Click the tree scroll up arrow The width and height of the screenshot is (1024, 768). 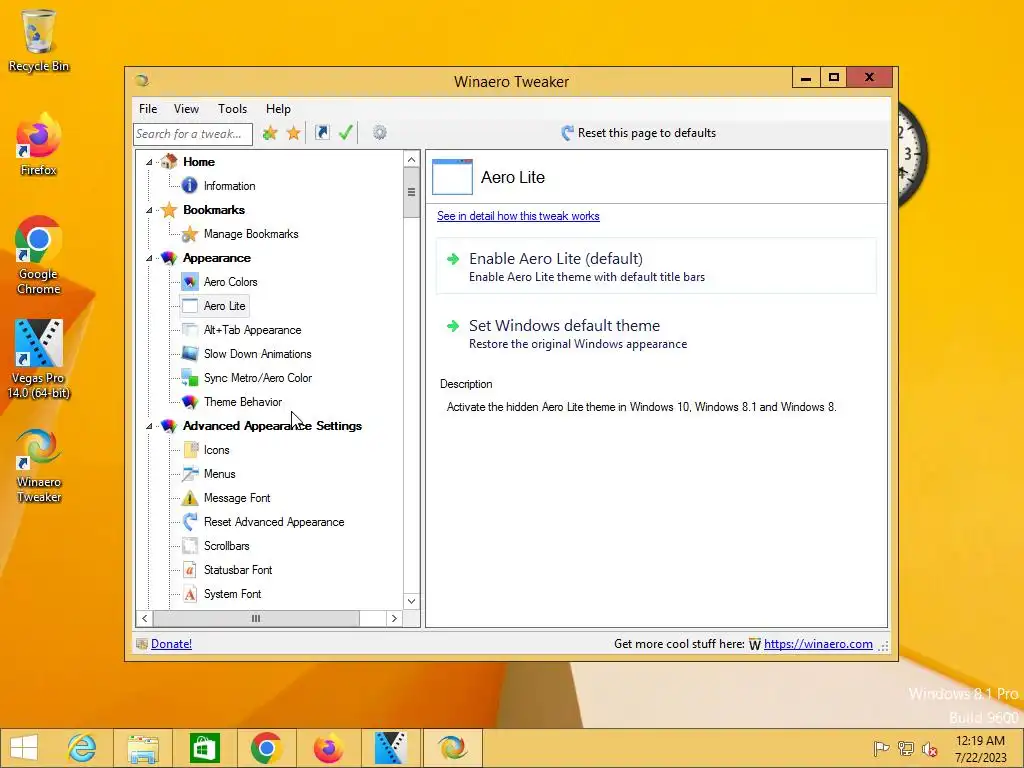[411, 159]
